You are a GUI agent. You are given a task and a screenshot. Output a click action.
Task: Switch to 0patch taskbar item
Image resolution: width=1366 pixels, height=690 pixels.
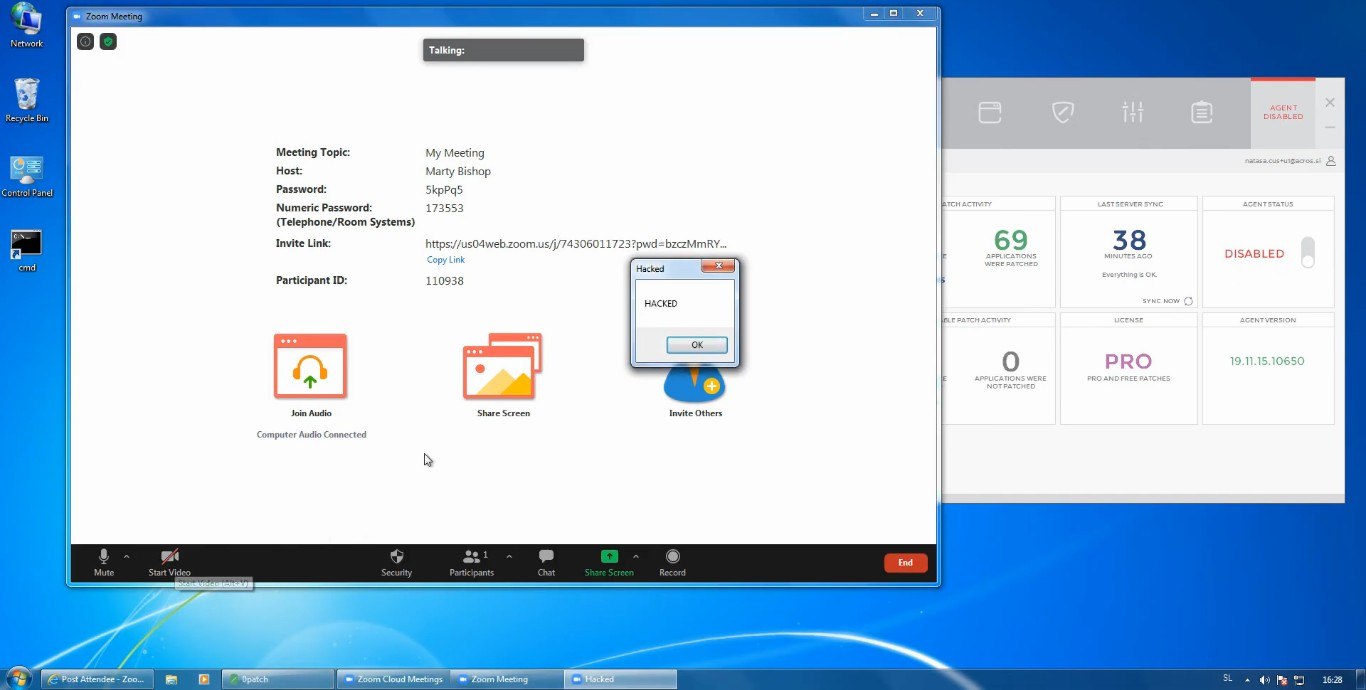tap(277, 679)
